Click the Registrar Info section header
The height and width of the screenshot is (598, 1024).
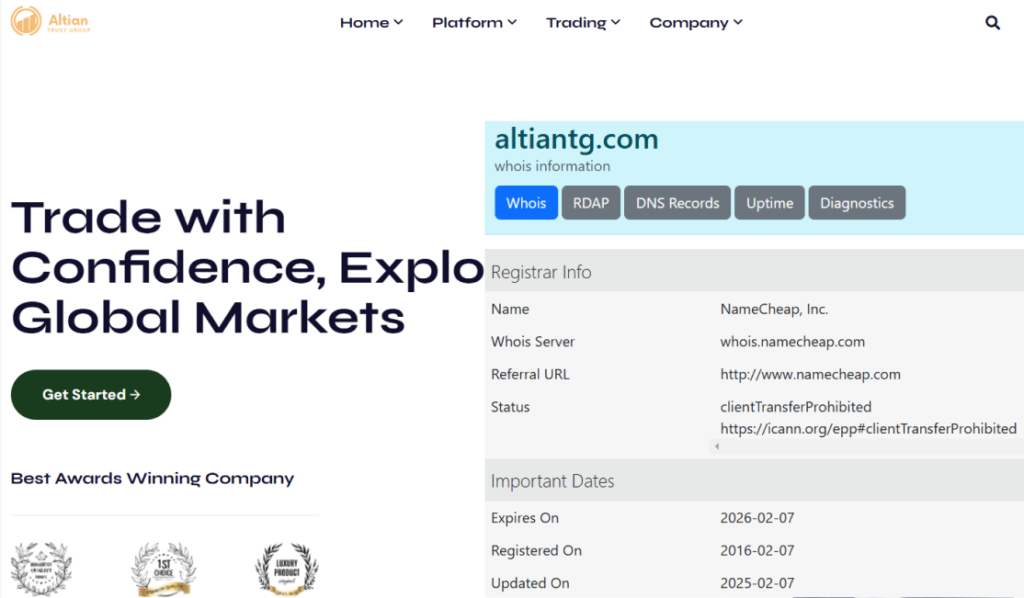click(754, 272)
